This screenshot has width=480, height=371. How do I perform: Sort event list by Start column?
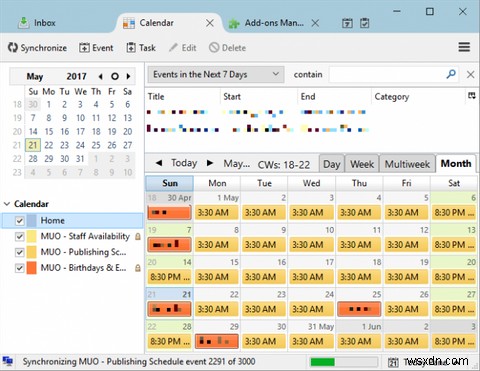pos(259,97)
